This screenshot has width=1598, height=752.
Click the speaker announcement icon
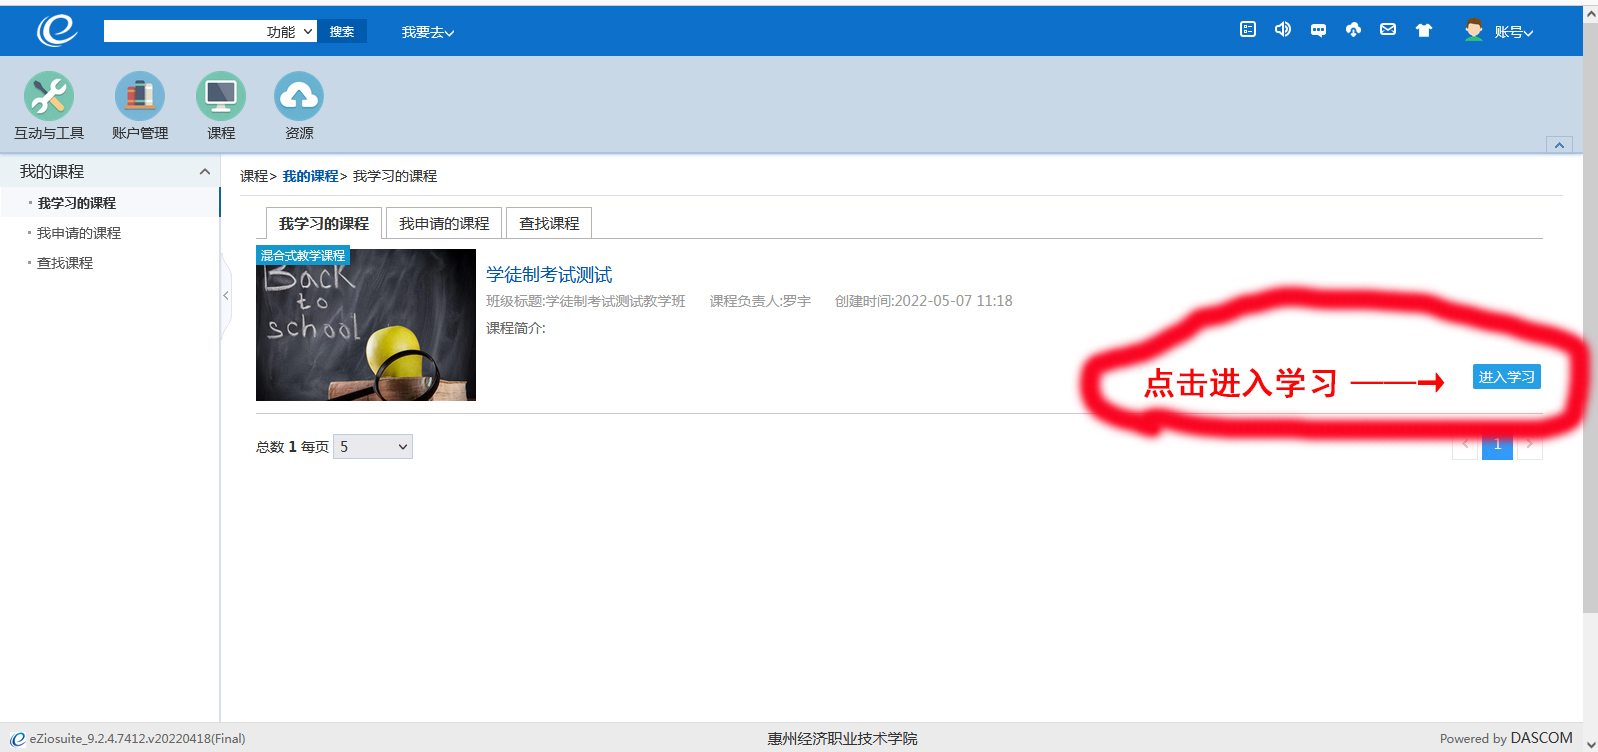click(1283, 30)
